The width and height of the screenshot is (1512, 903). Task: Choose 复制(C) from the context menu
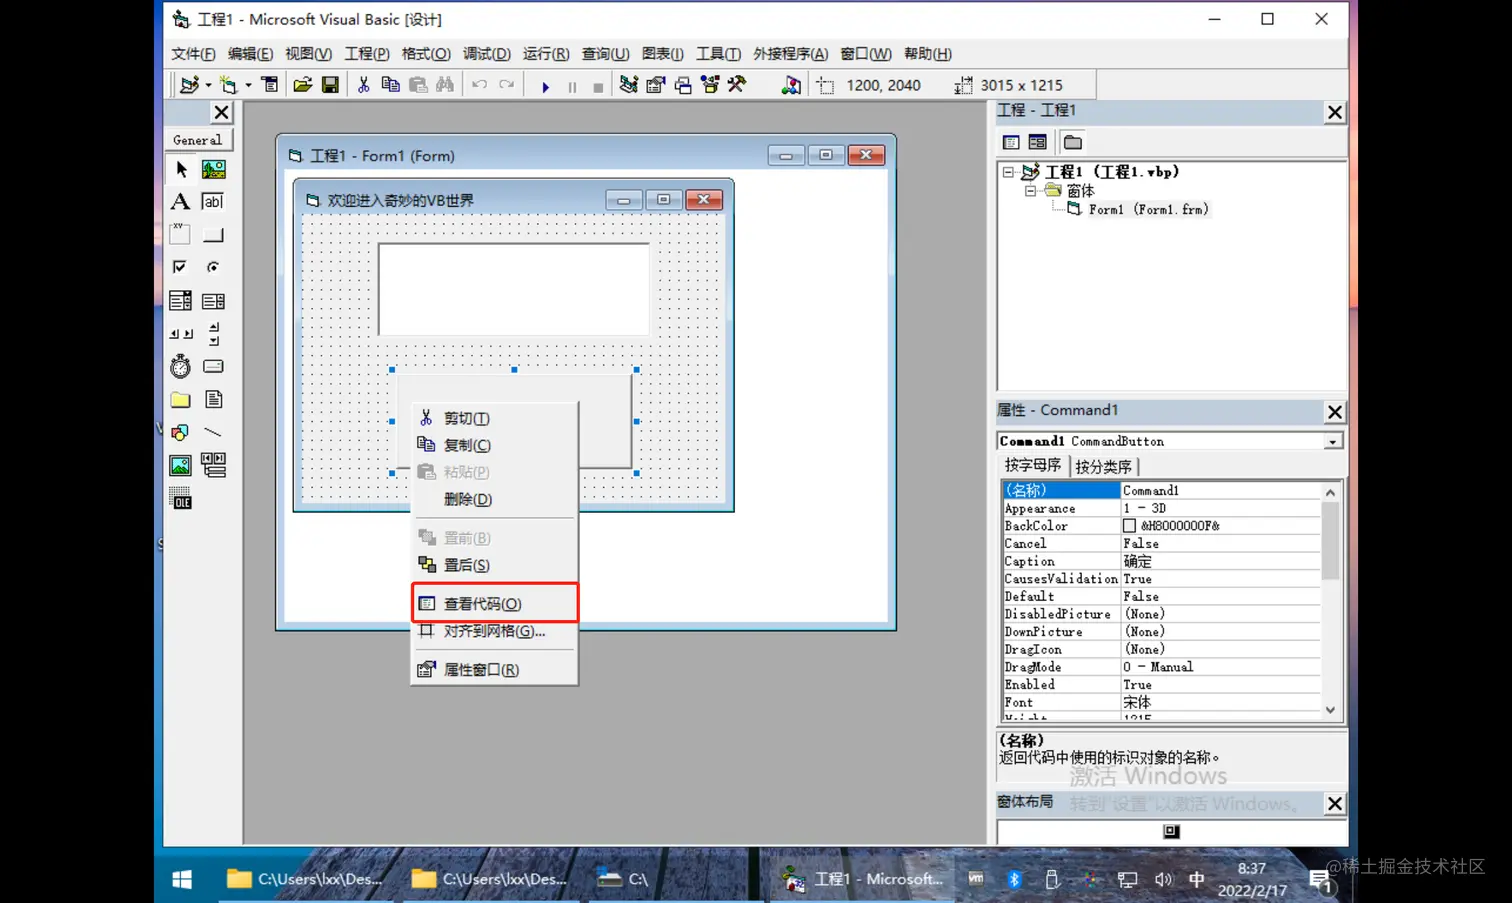pos(495,445)
